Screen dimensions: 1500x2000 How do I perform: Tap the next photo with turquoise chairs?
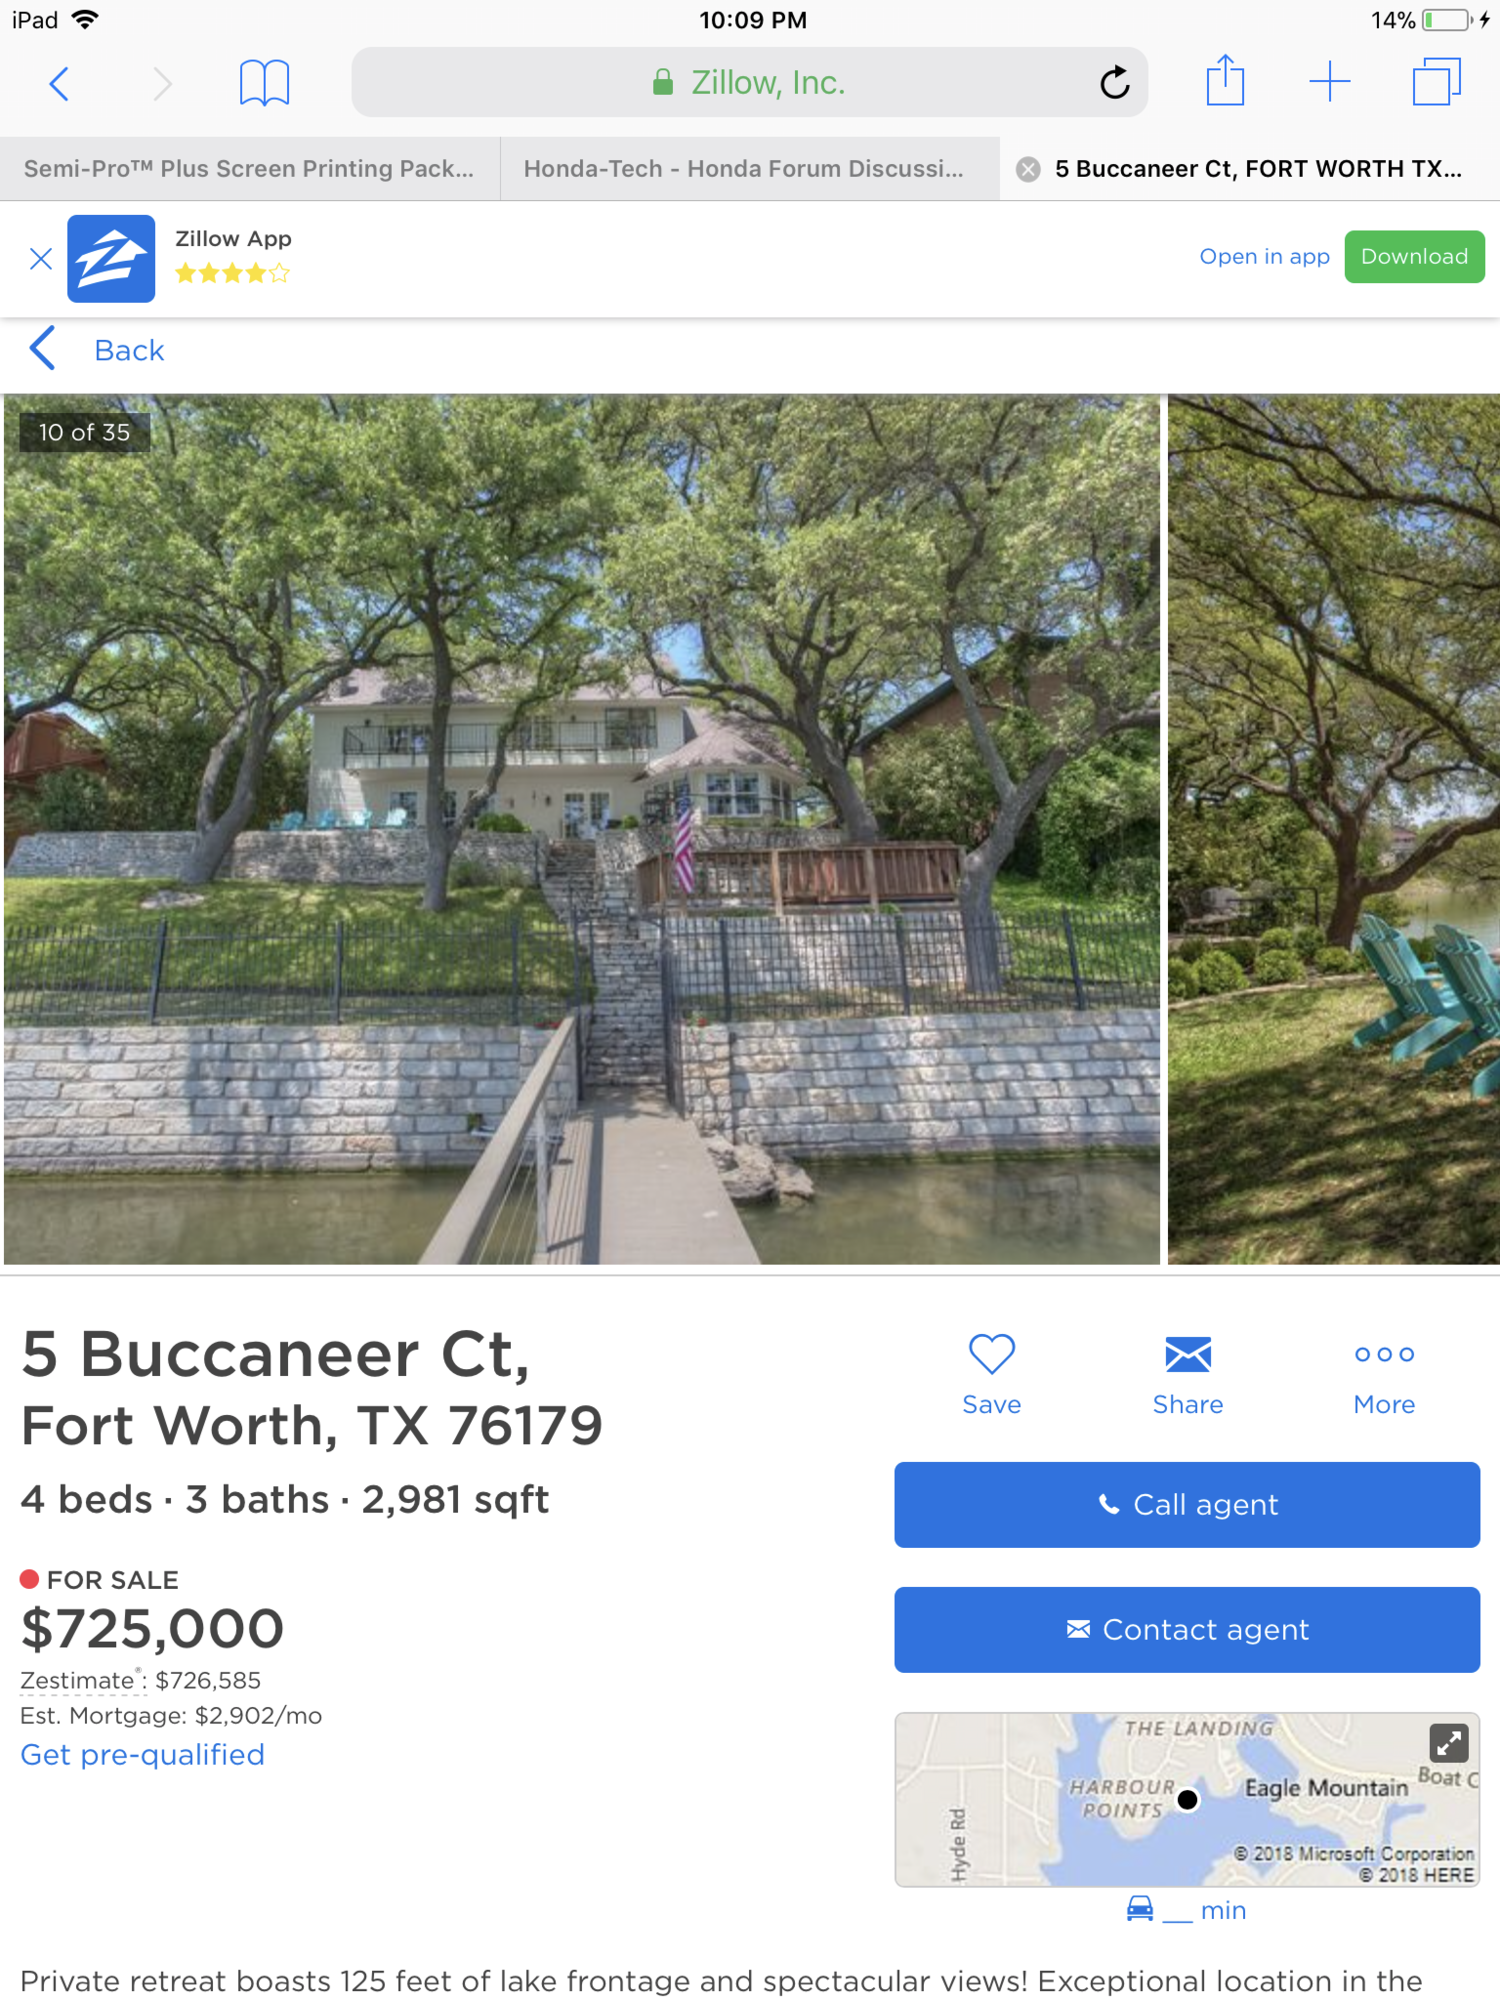pyautogui.click(x=1334, y=830)
